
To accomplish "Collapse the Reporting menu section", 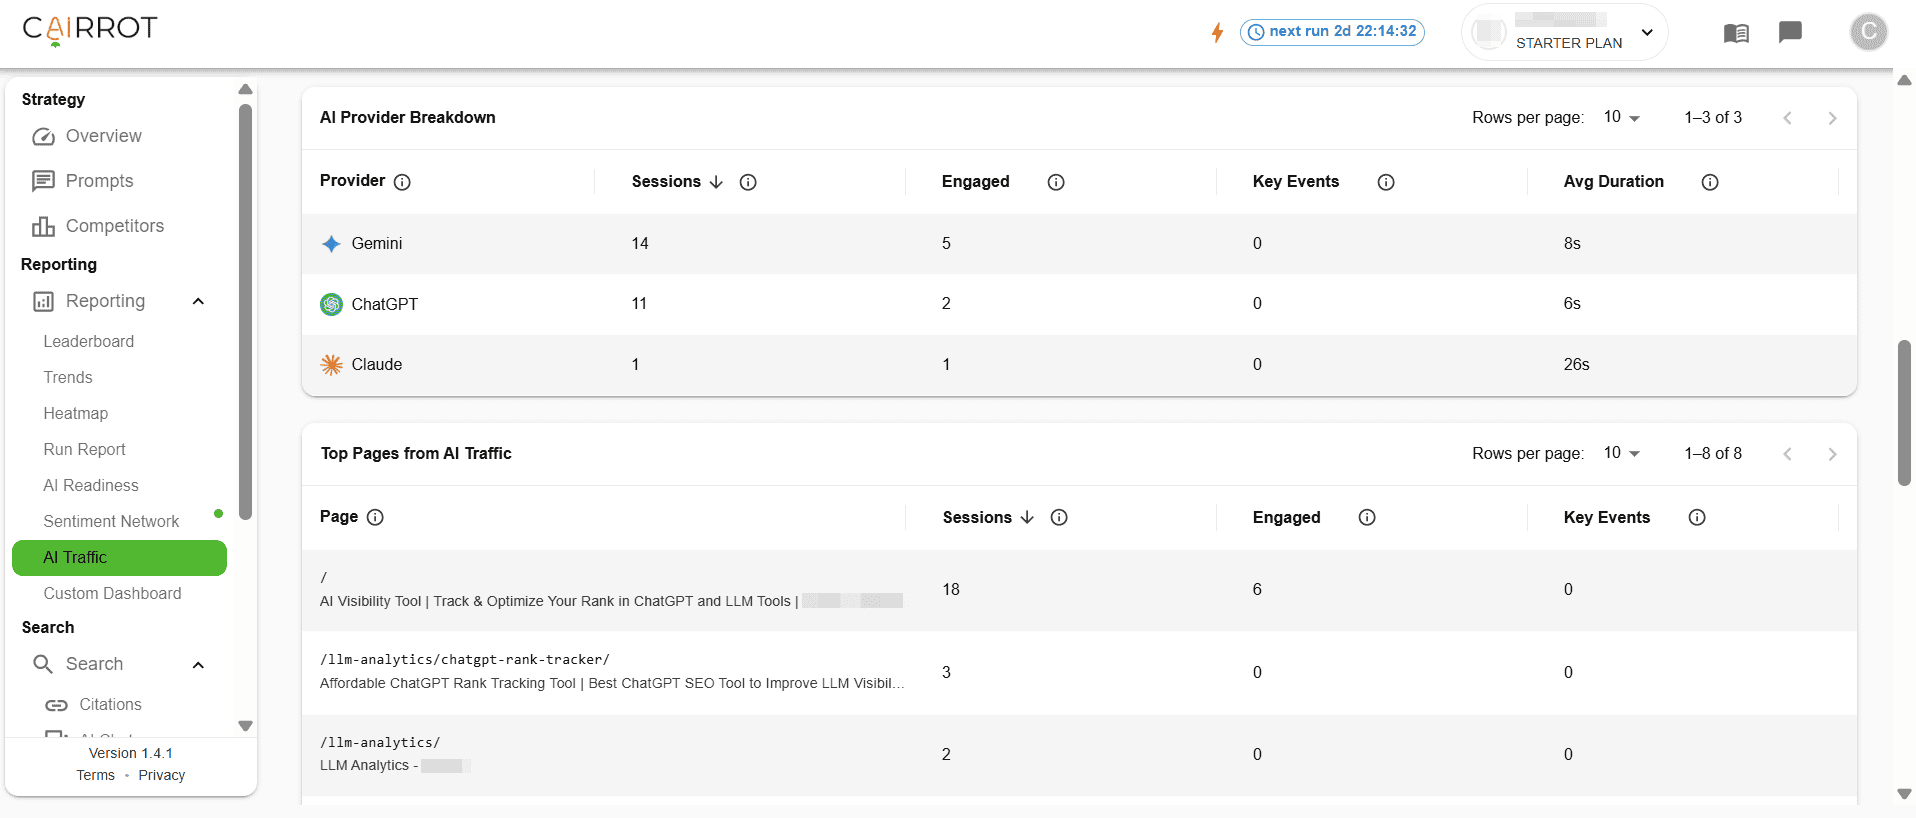I will coord(198,301).
